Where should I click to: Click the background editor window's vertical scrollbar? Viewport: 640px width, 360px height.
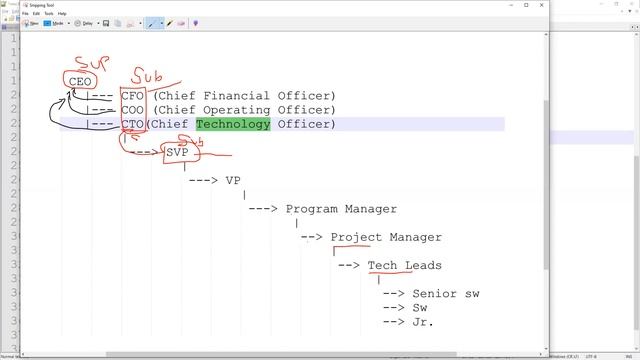636,242
